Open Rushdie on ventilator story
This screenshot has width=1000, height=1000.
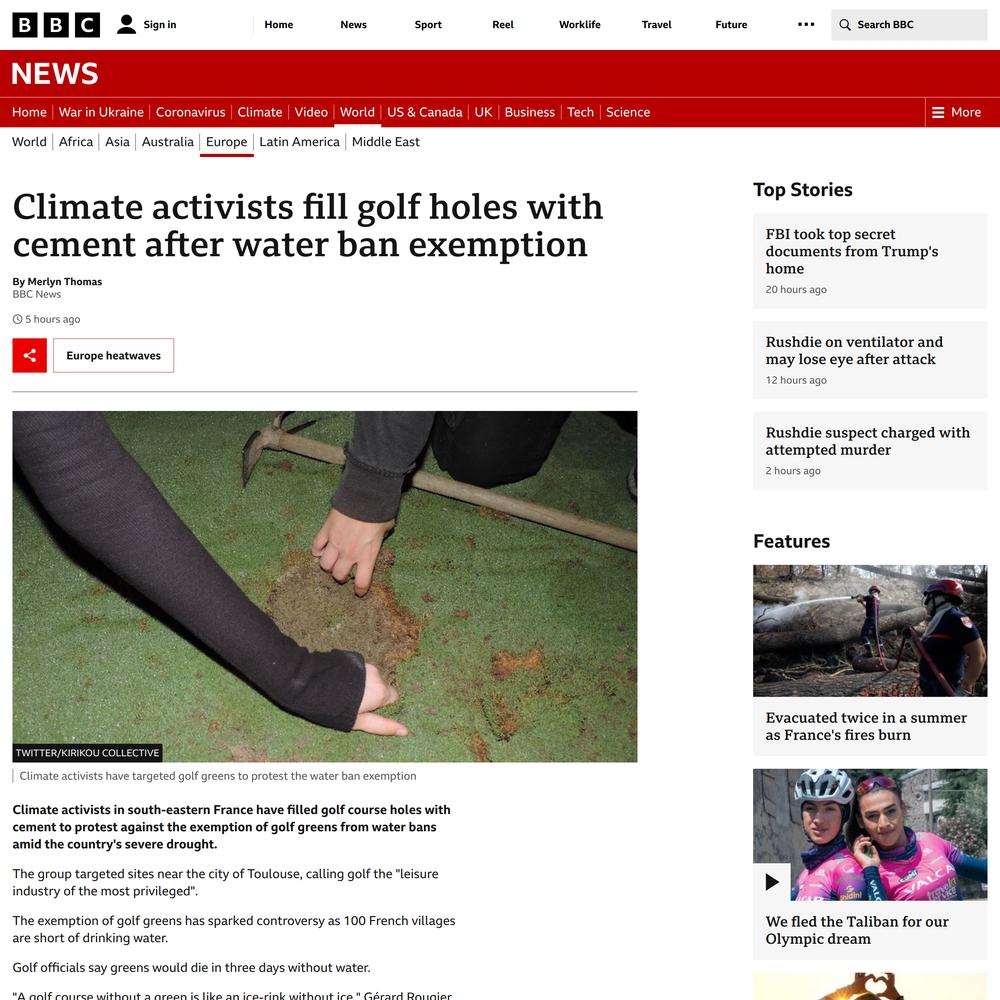(854, 351)
